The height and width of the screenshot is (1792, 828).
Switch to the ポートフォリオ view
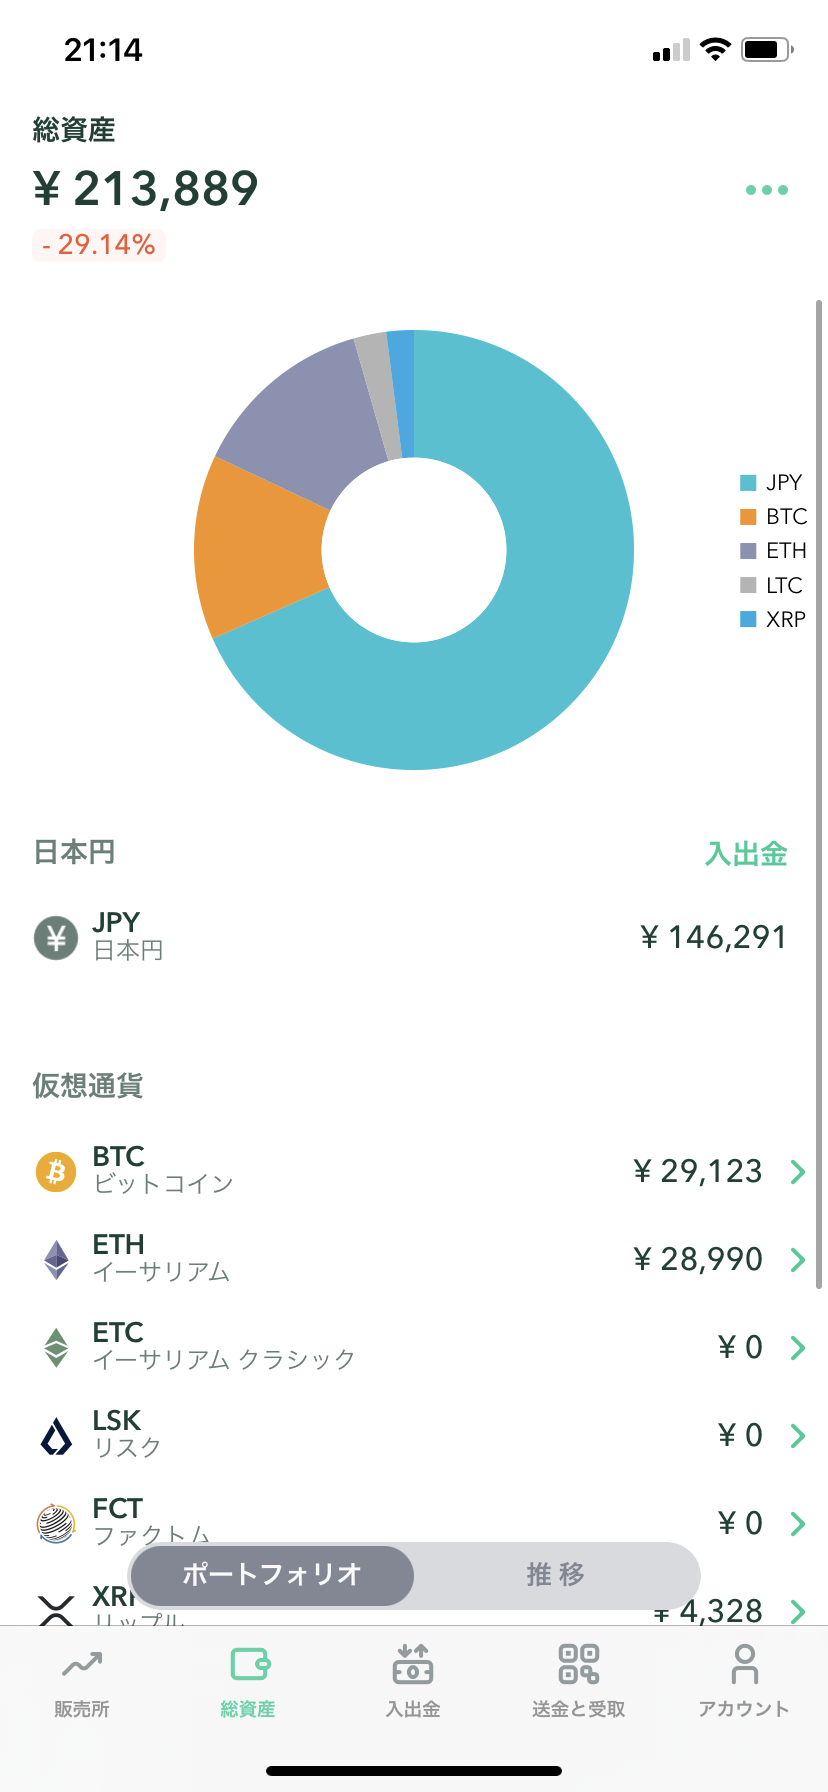[272, 1575]
